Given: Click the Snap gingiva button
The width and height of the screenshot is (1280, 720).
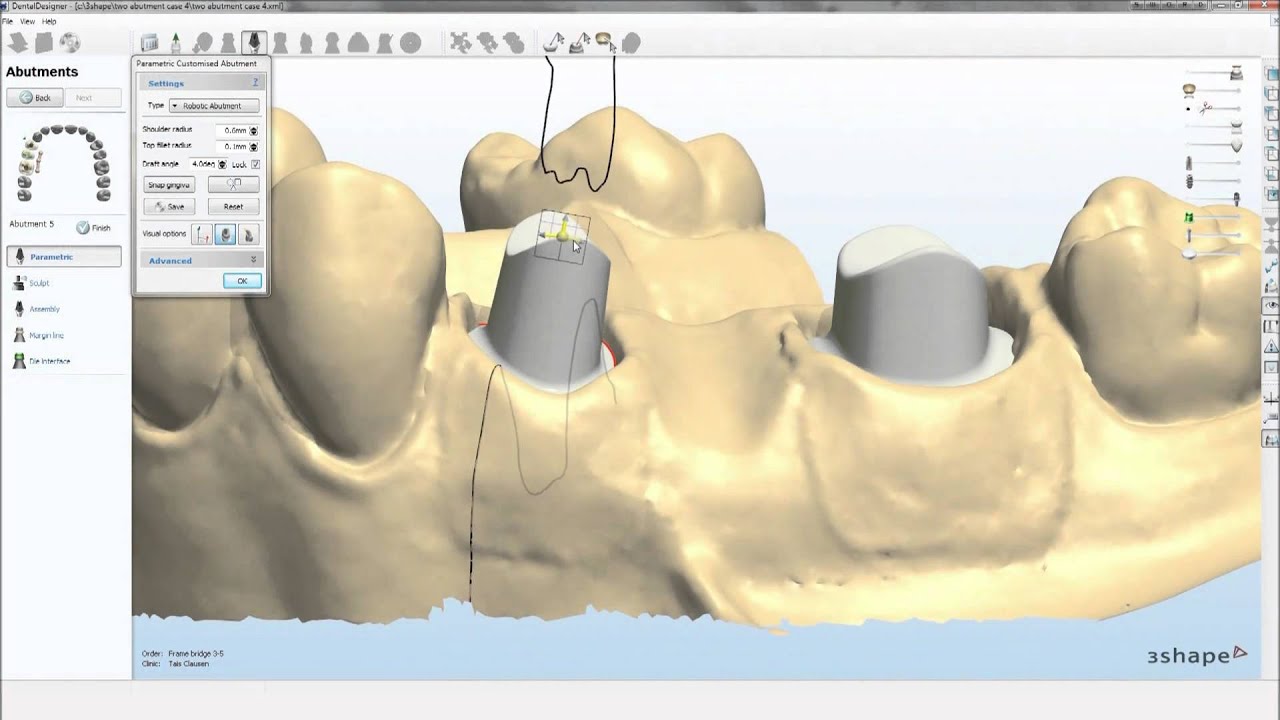Looking at the screenshot, I should pyautogui.click(x=169, y=185).
